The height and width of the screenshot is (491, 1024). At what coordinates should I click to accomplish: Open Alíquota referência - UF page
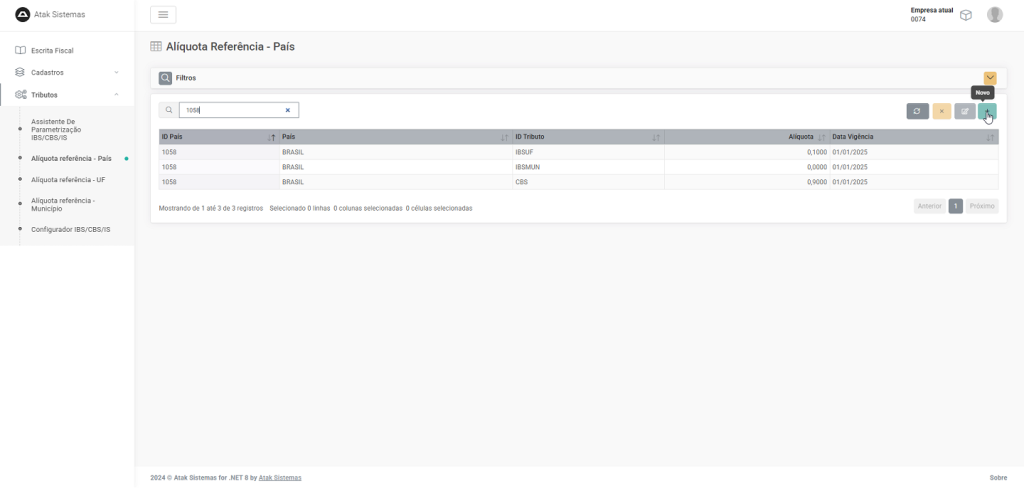tap(68, 180)
